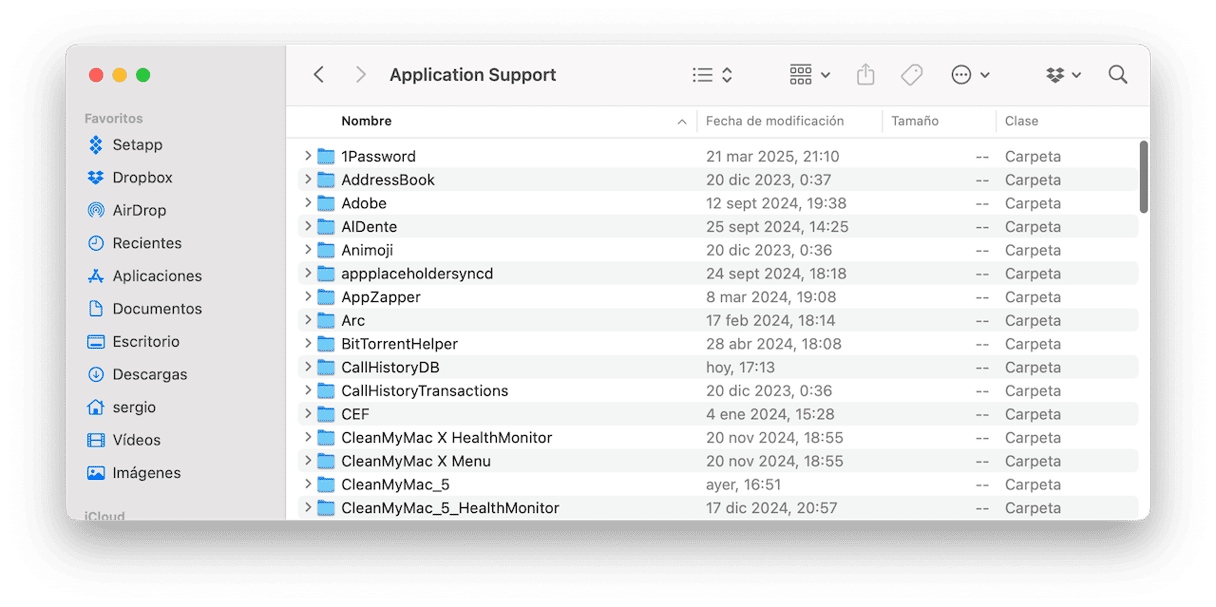
Task: Click the Application Support window title
Action: click(473, 75)
